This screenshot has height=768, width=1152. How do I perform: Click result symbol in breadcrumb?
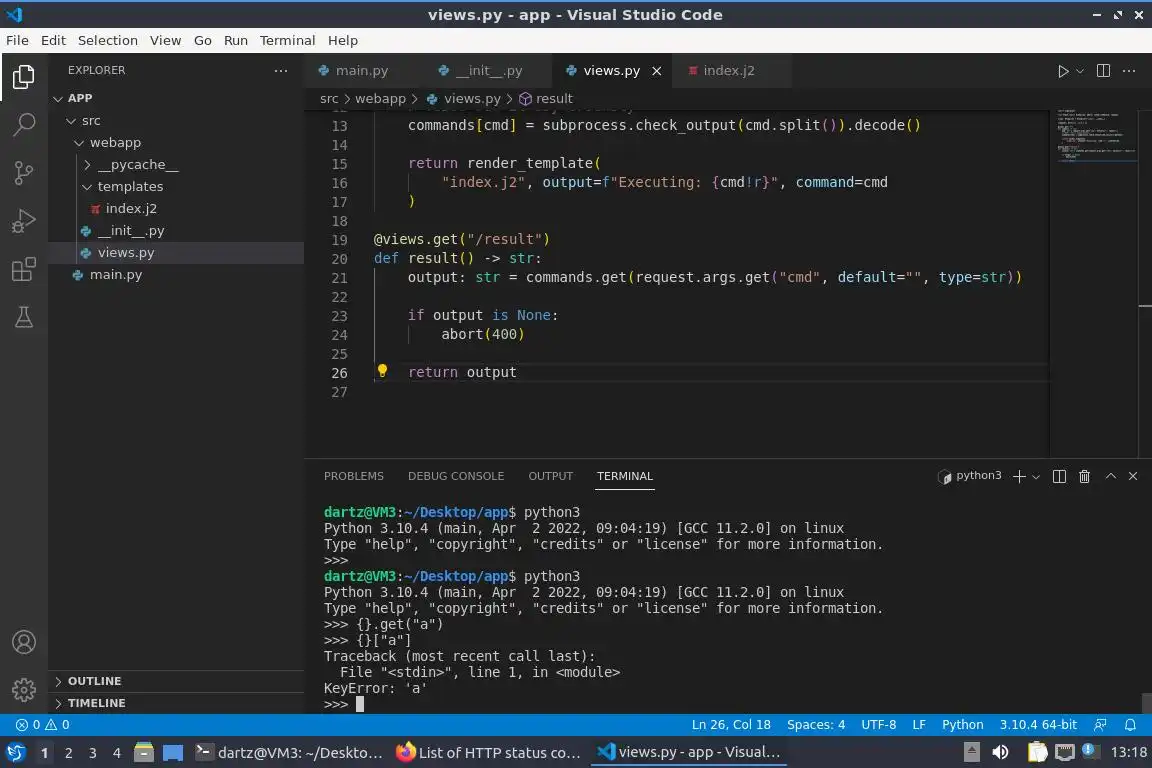(x=546, y=98)
